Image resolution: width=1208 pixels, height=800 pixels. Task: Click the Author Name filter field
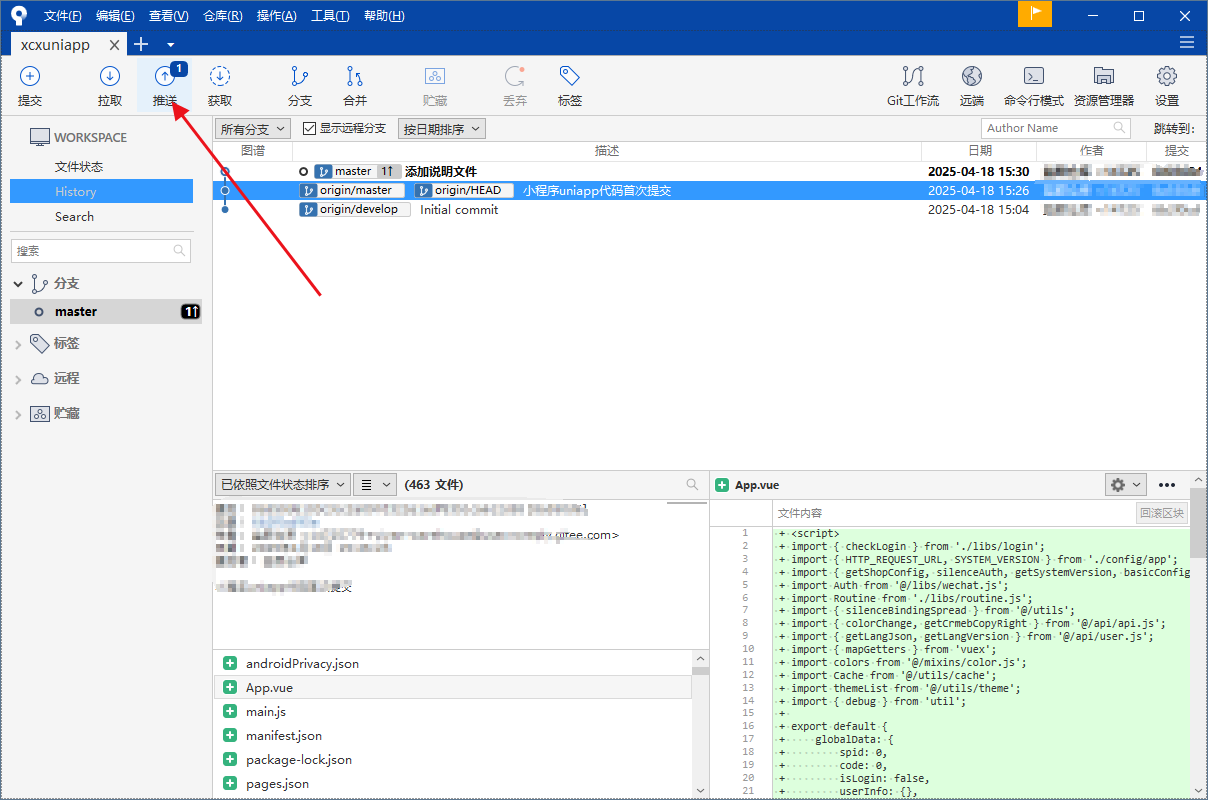coord(1047,128)
